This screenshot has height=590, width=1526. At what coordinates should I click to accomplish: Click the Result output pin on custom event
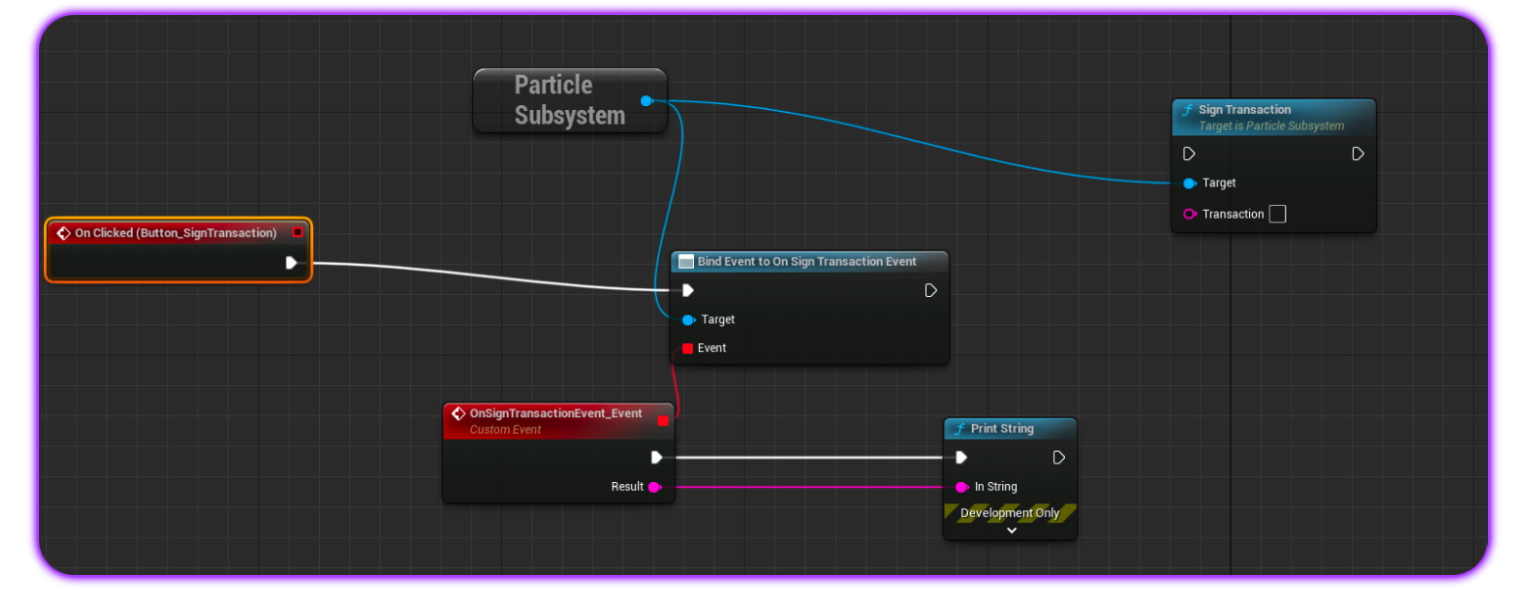coord(654,487)
